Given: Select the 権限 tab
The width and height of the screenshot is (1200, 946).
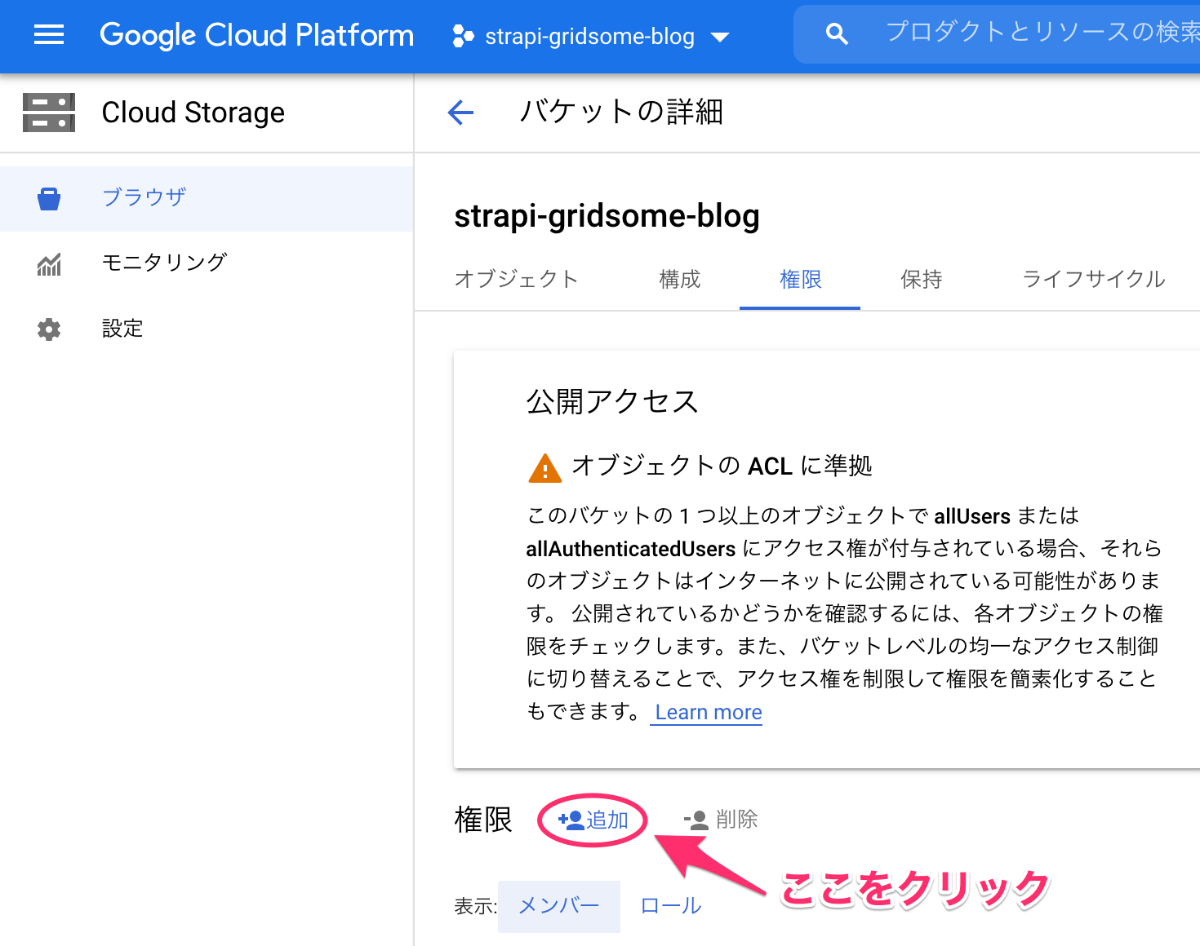Looking at the screenshot, I should pyautogui.click(x=800, y=279).
